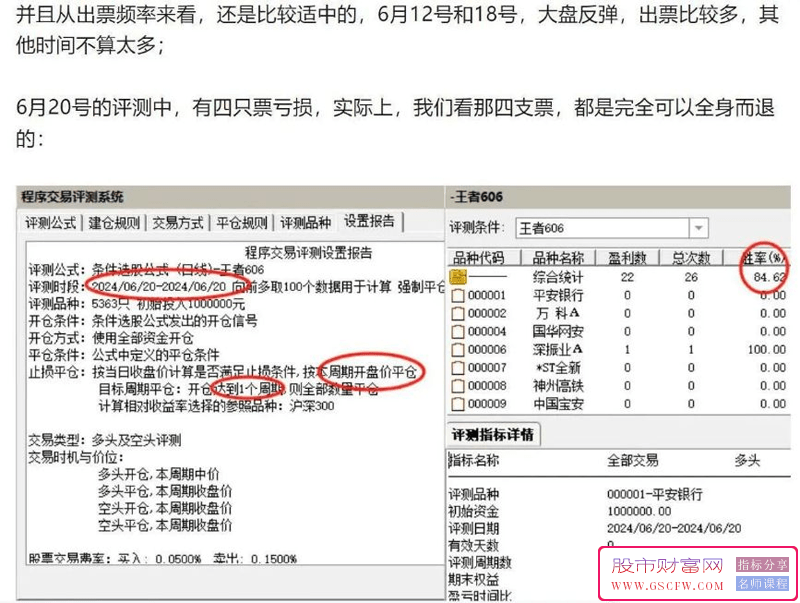Click the 程序交易评测设置报告 heading
Viewport: 800px width, 603px height.
tap(308, 253)
